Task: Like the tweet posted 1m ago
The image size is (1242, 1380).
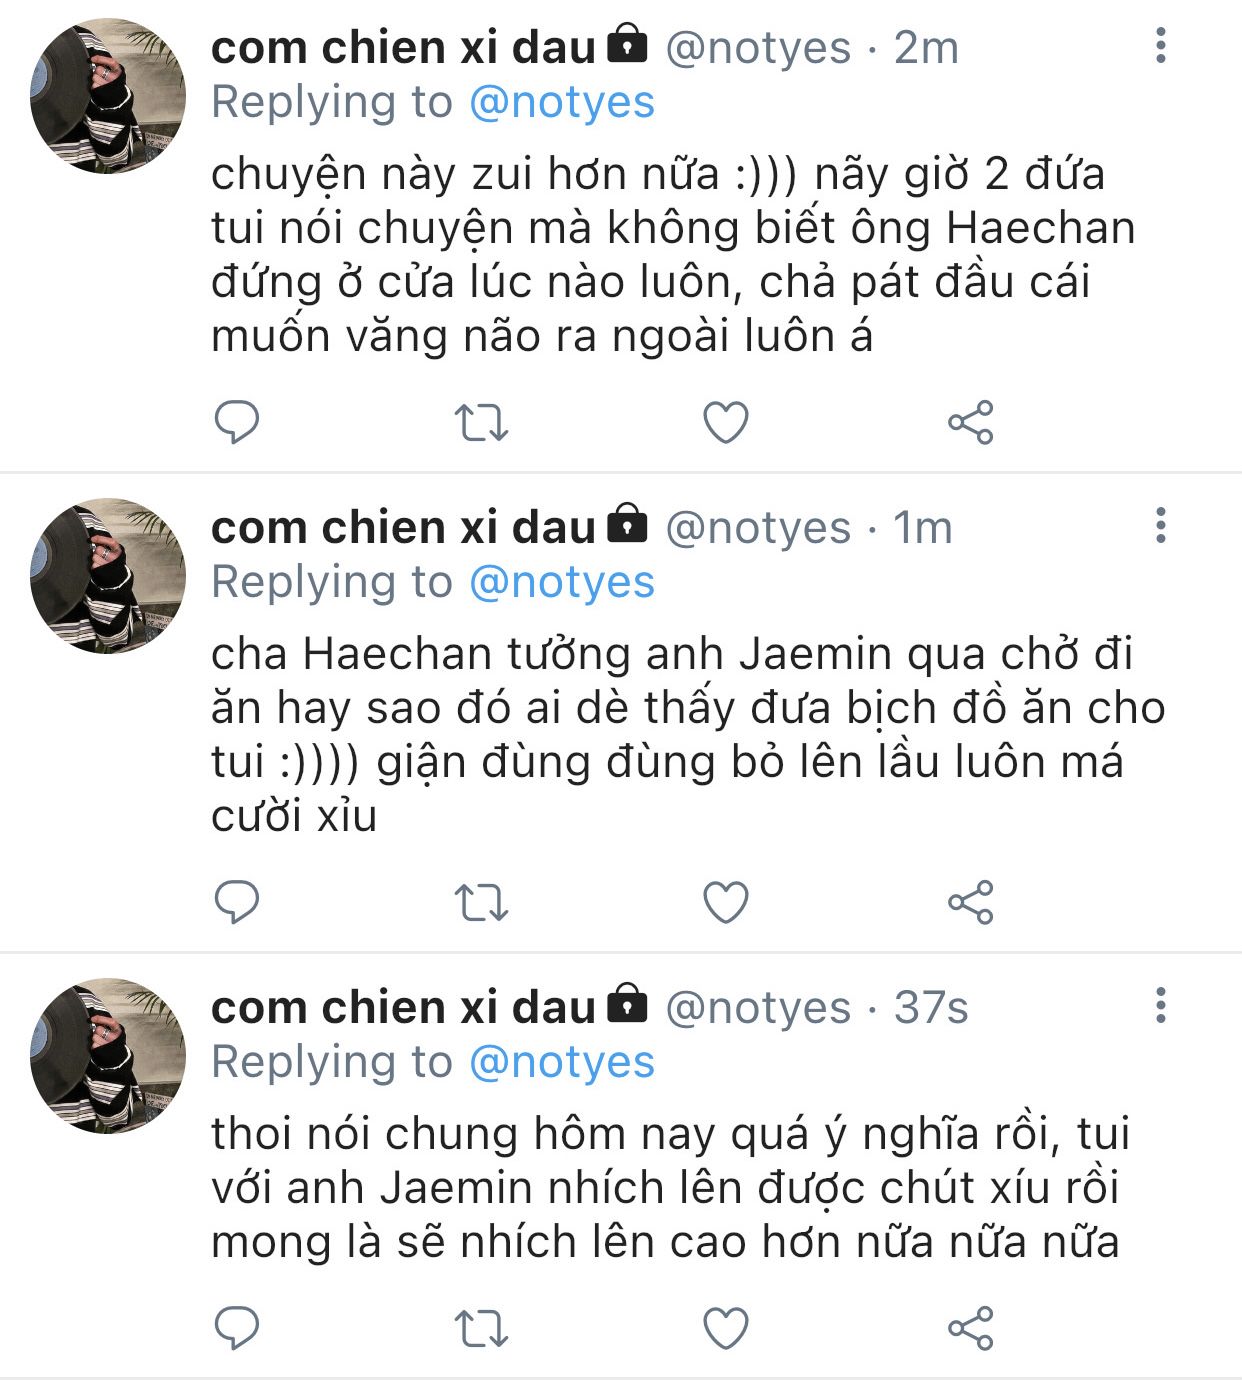Action: point(726,902)
